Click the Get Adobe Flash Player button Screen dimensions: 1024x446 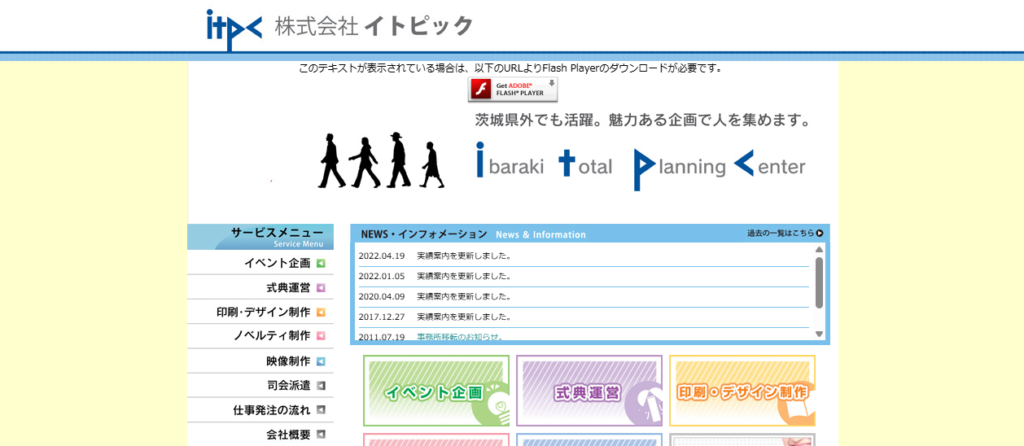[x=513, y=89]
